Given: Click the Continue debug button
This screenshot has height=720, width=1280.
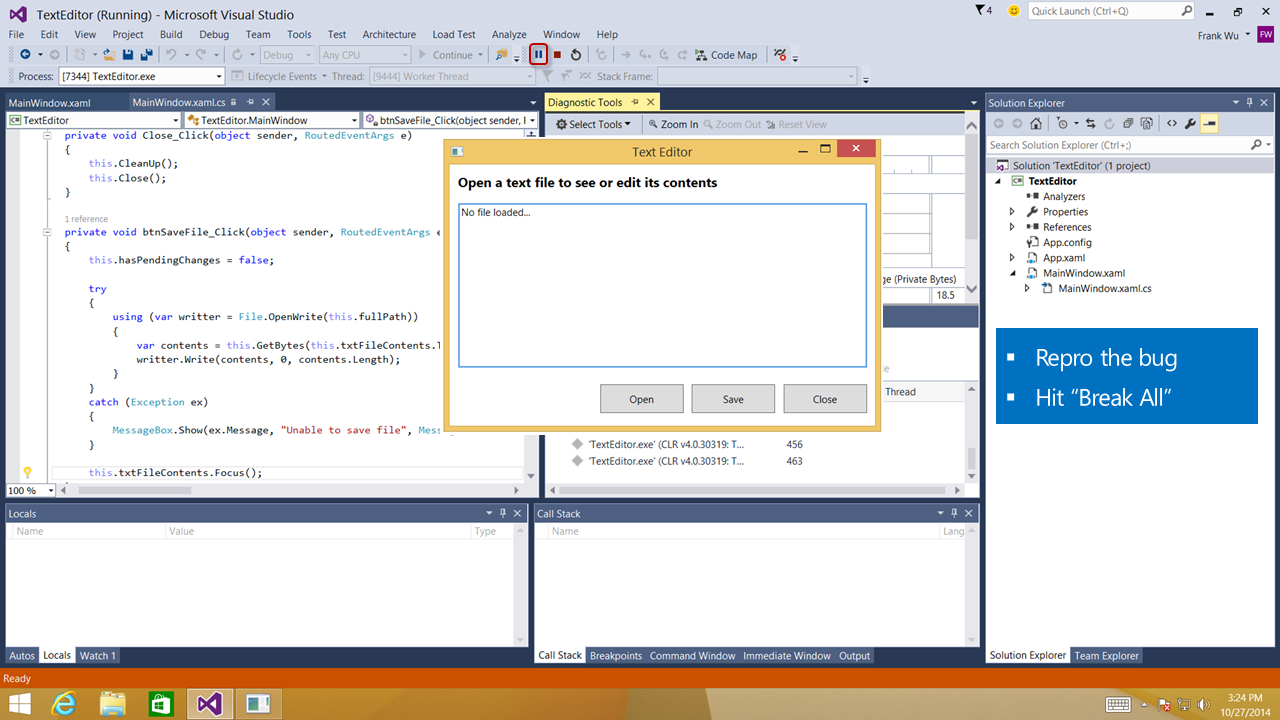Looking at the screenshot, I should click(446, 55).
